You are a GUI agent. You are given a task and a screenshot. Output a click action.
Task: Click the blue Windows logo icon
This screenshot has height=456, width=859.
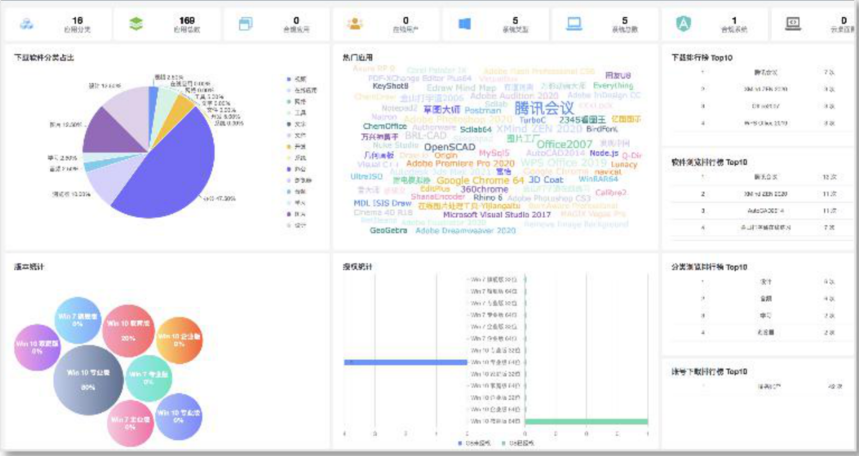coord(465,24)
